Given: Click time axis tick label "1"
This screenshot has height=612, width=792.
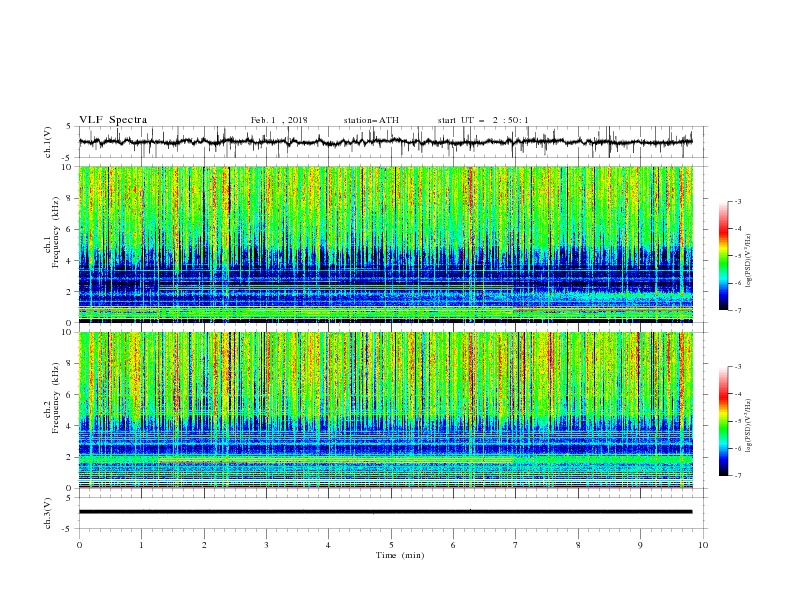Looking at the screenshot, I should pos(141,545).
